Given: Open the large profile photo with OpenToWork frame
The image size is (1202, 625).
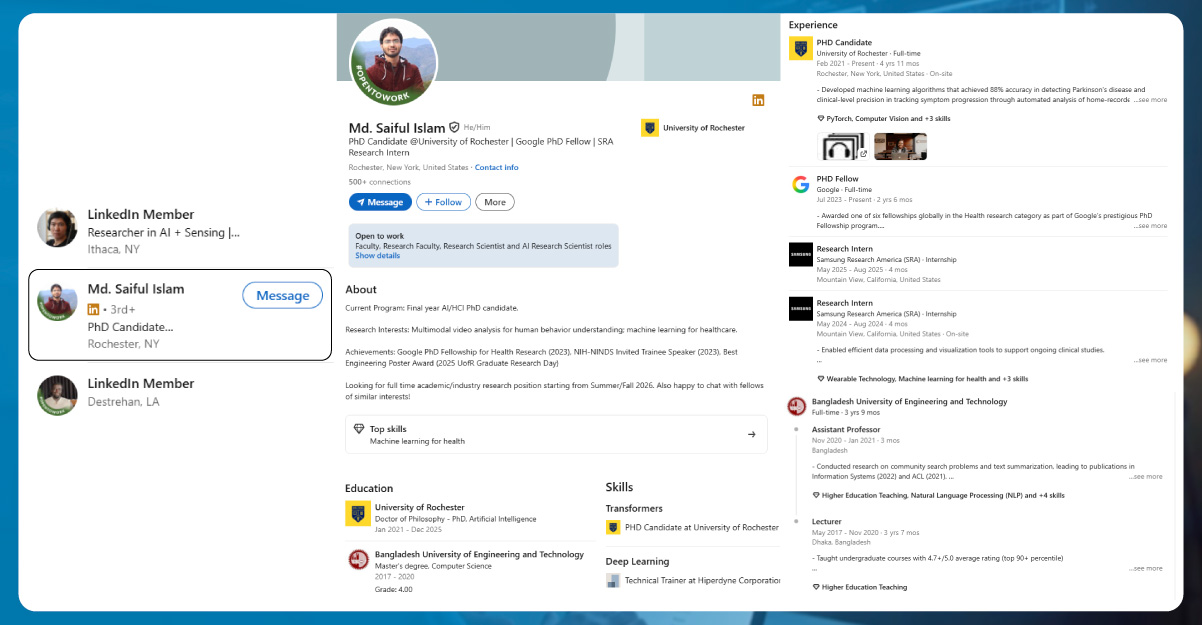Looking at the screenshot, I should point(392,62).
